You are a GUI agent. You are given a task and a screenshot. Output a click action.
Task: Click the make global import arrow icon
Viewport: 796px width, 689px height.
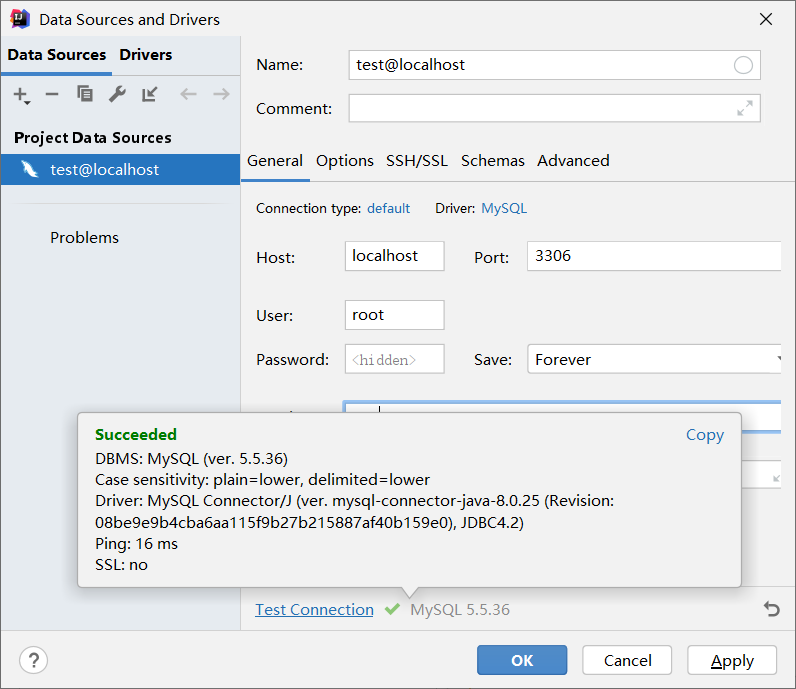tap(150, 94)
